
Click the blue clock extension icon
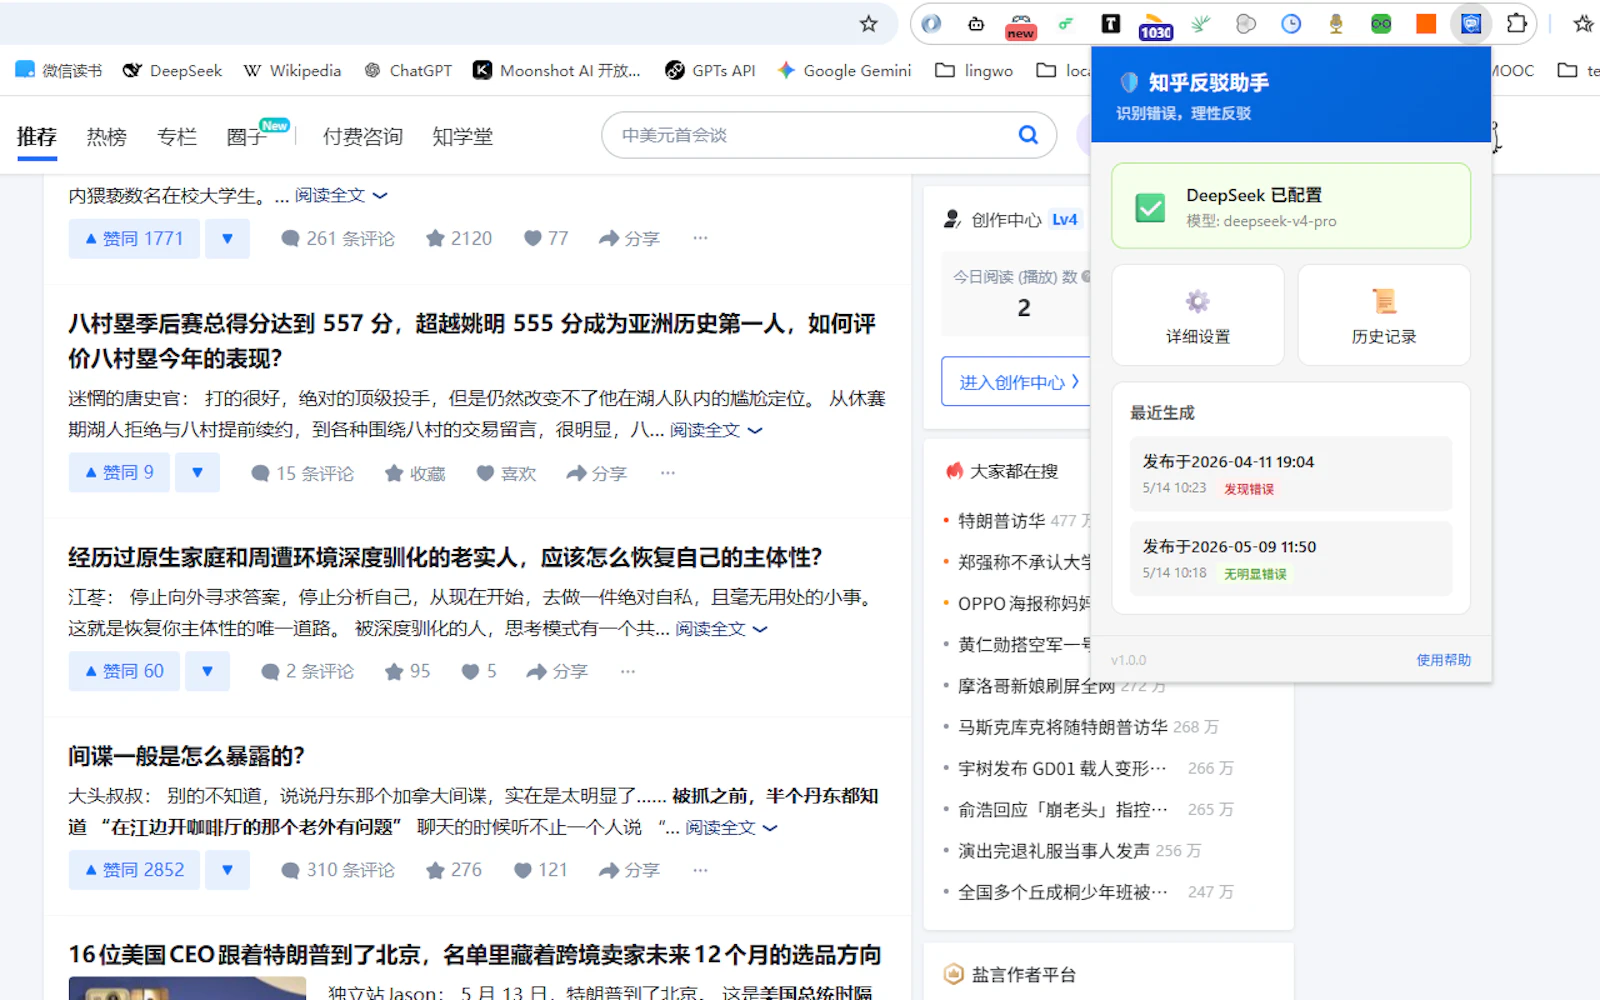(x=1291, y=24)
